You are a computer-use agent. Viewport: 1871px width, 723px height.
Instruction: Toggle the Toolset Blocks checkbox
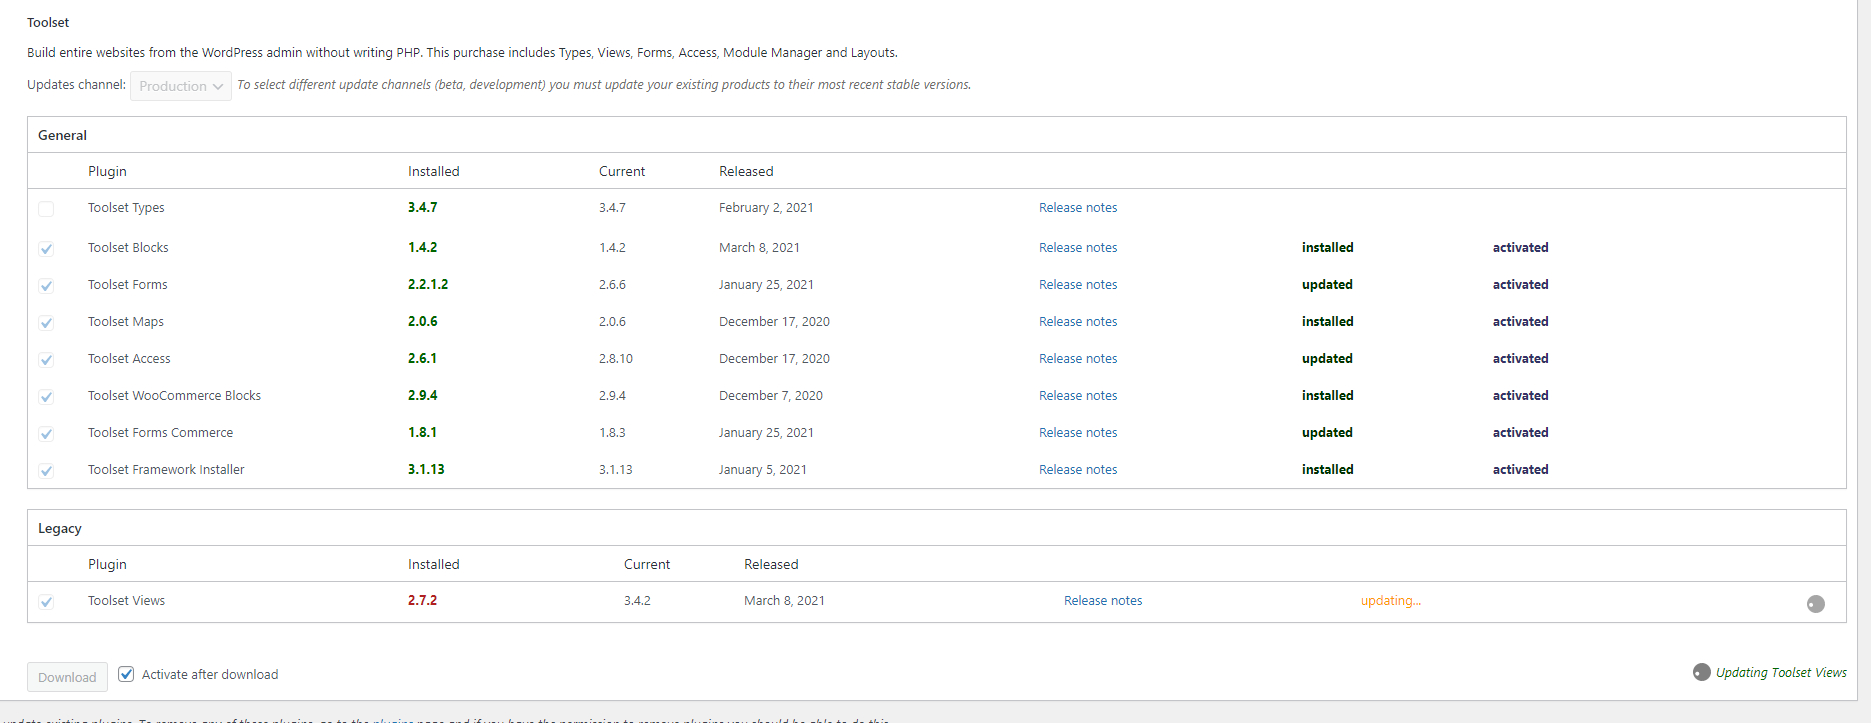(x=46, y=249)
